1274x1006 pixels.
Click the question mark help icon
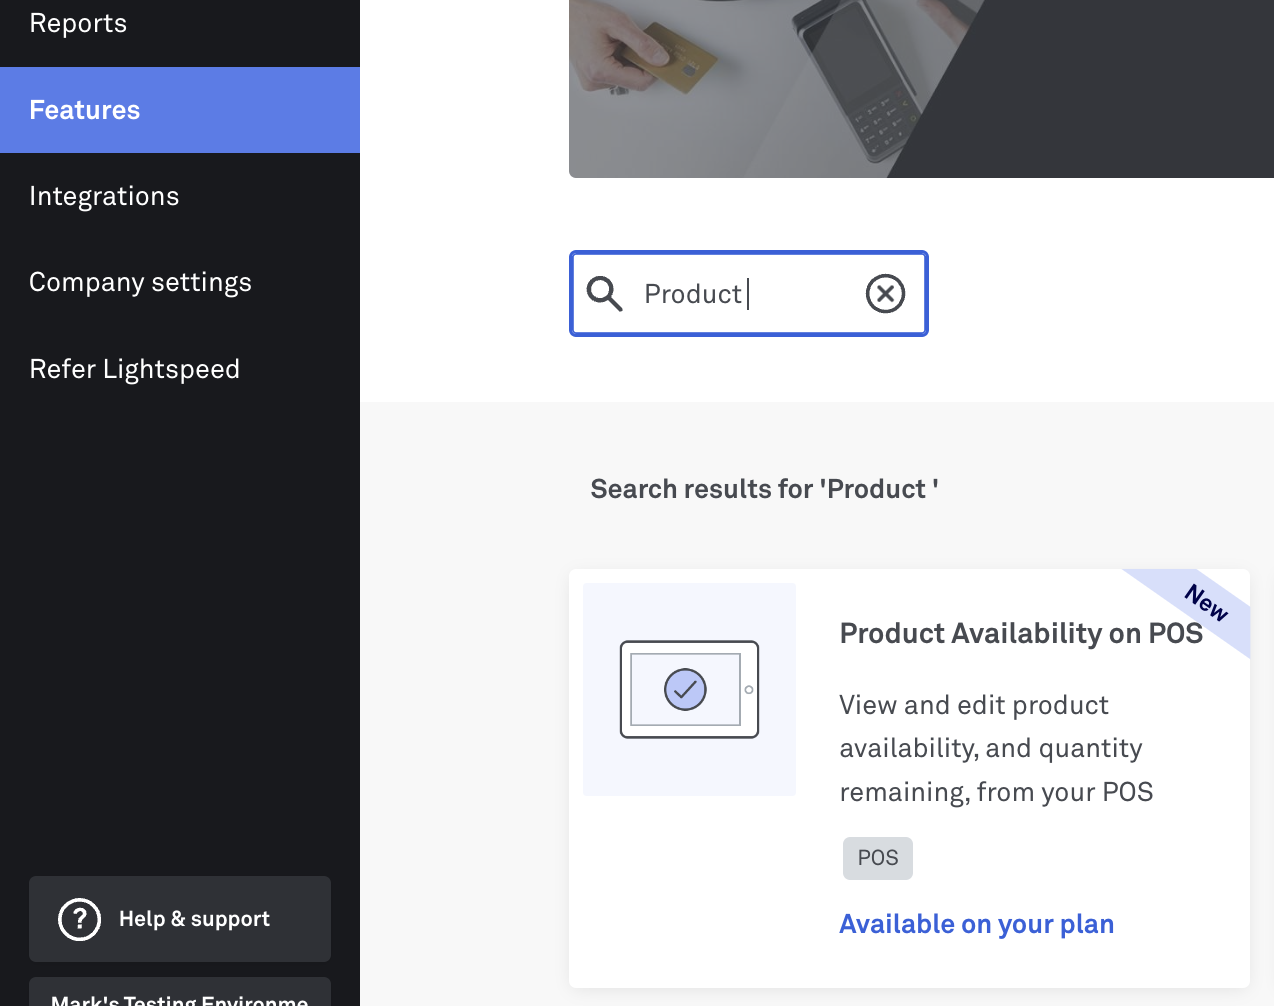(x=80, y=919)
